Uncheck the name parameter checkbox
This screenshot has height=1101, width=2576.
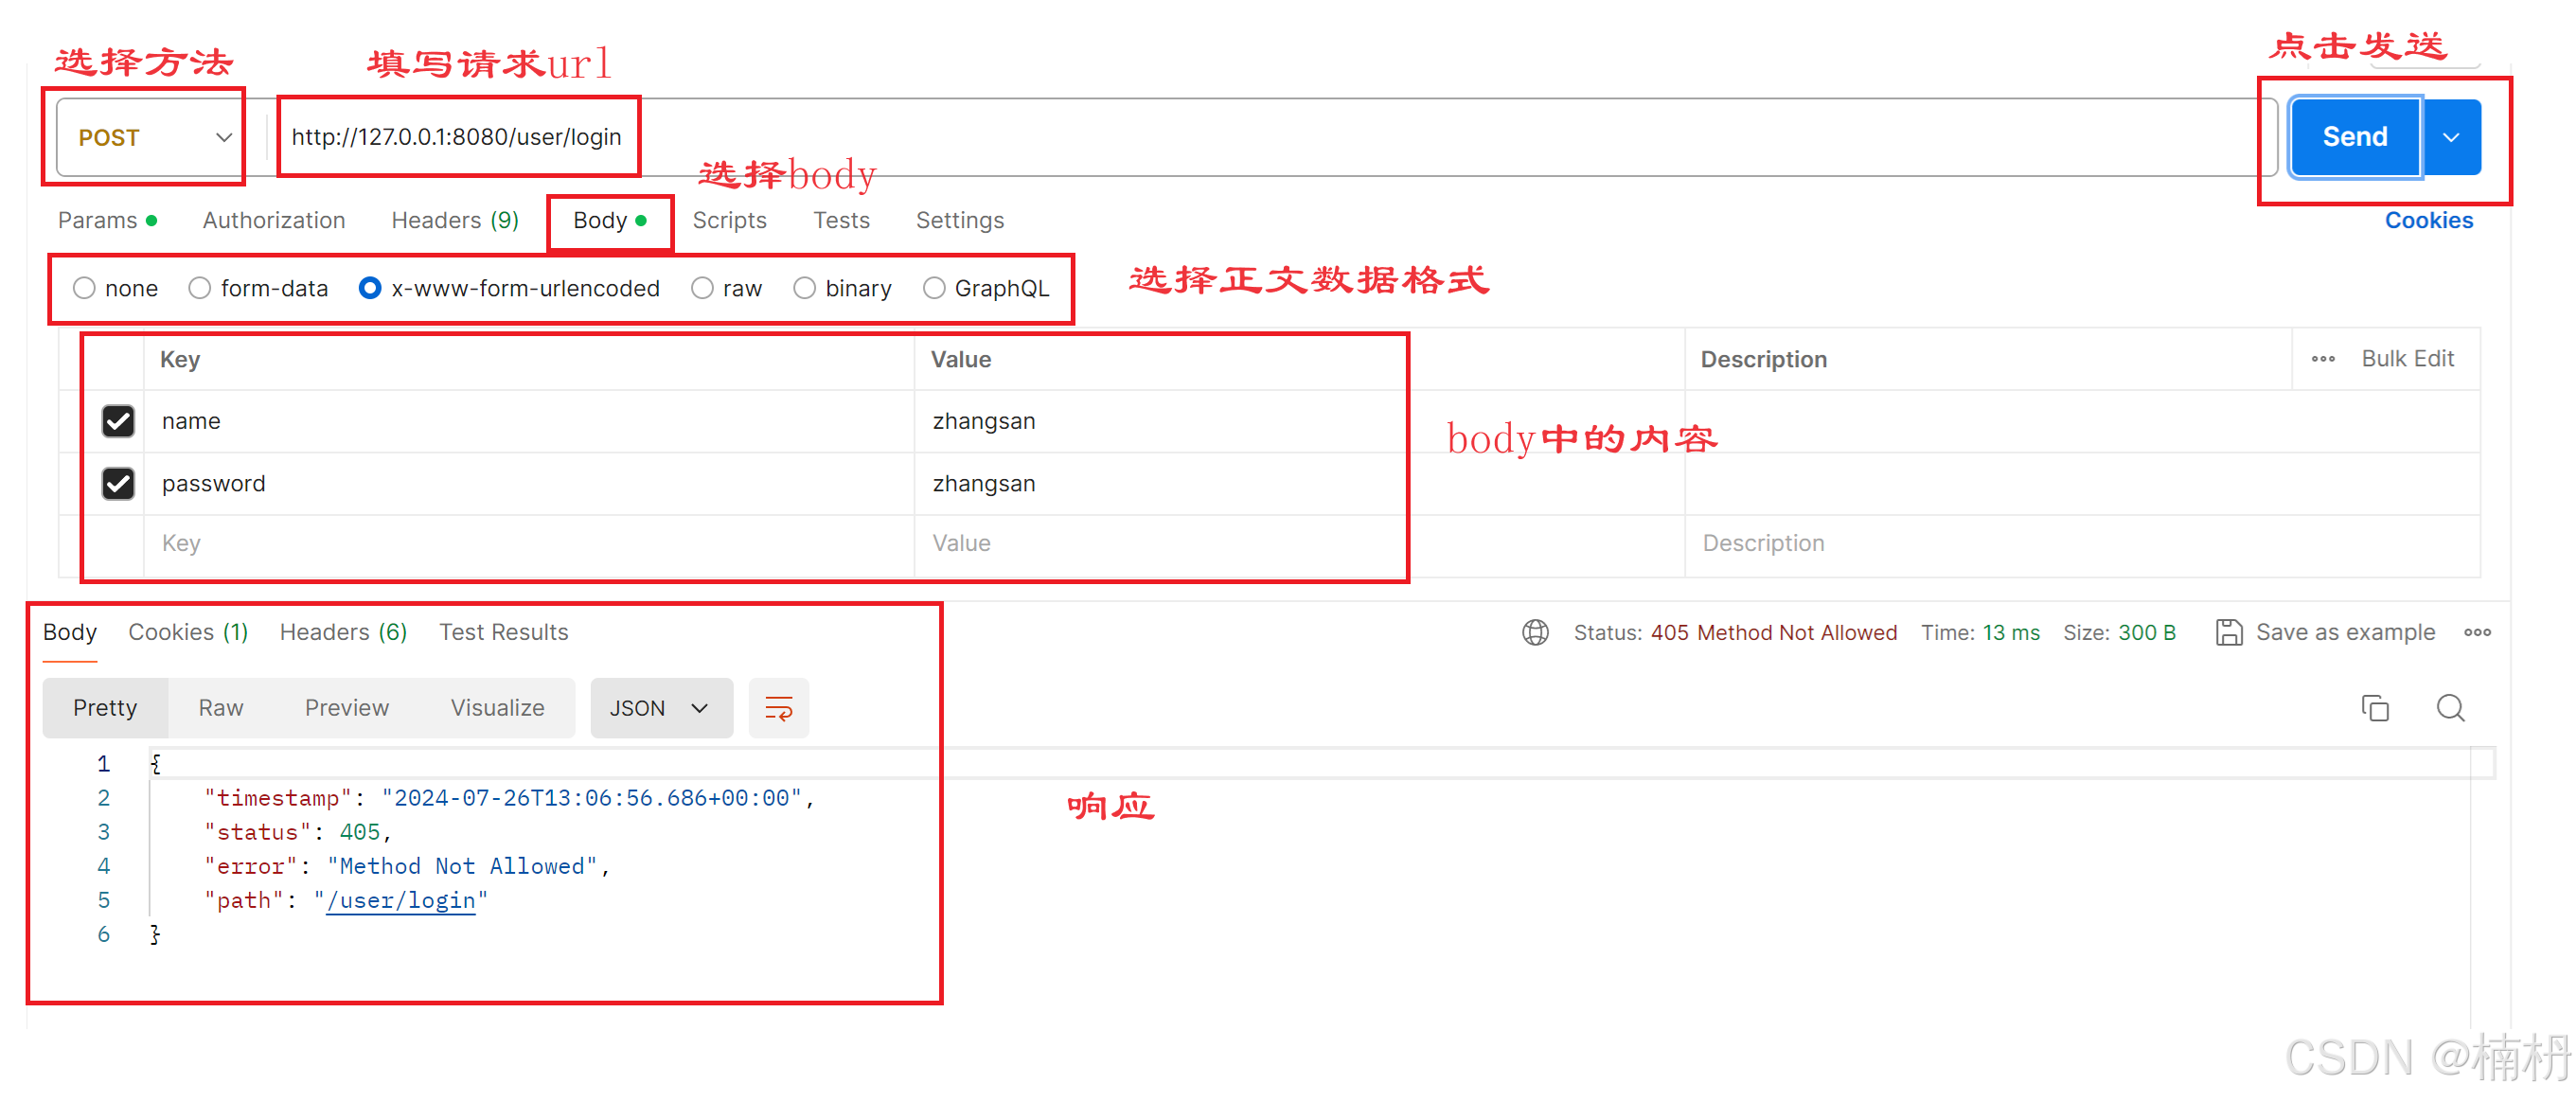(x=118, y=421)
